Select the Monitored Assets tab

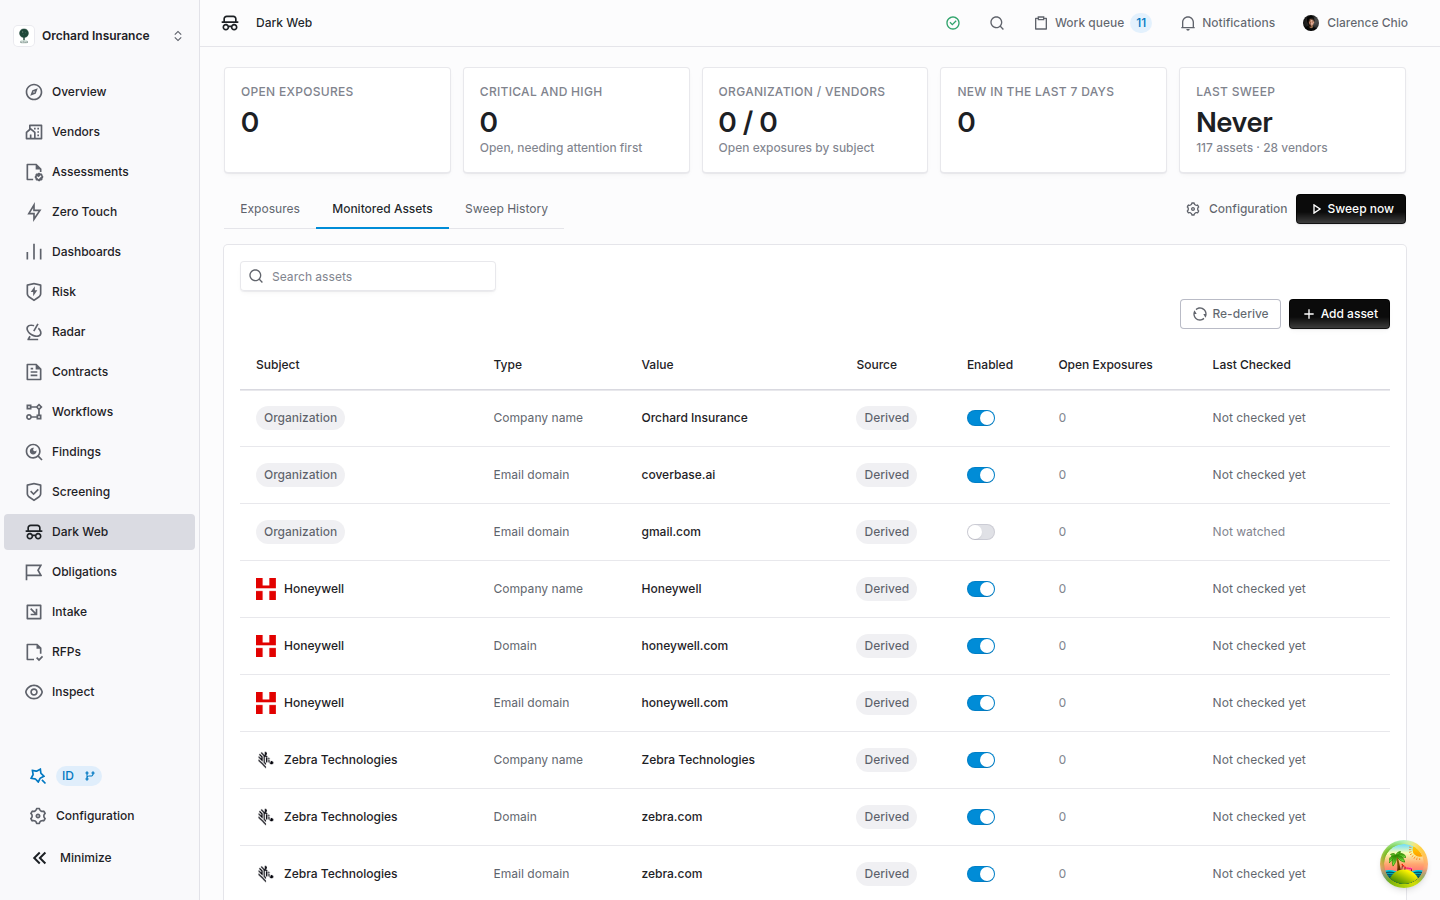(x=382, y=209)
